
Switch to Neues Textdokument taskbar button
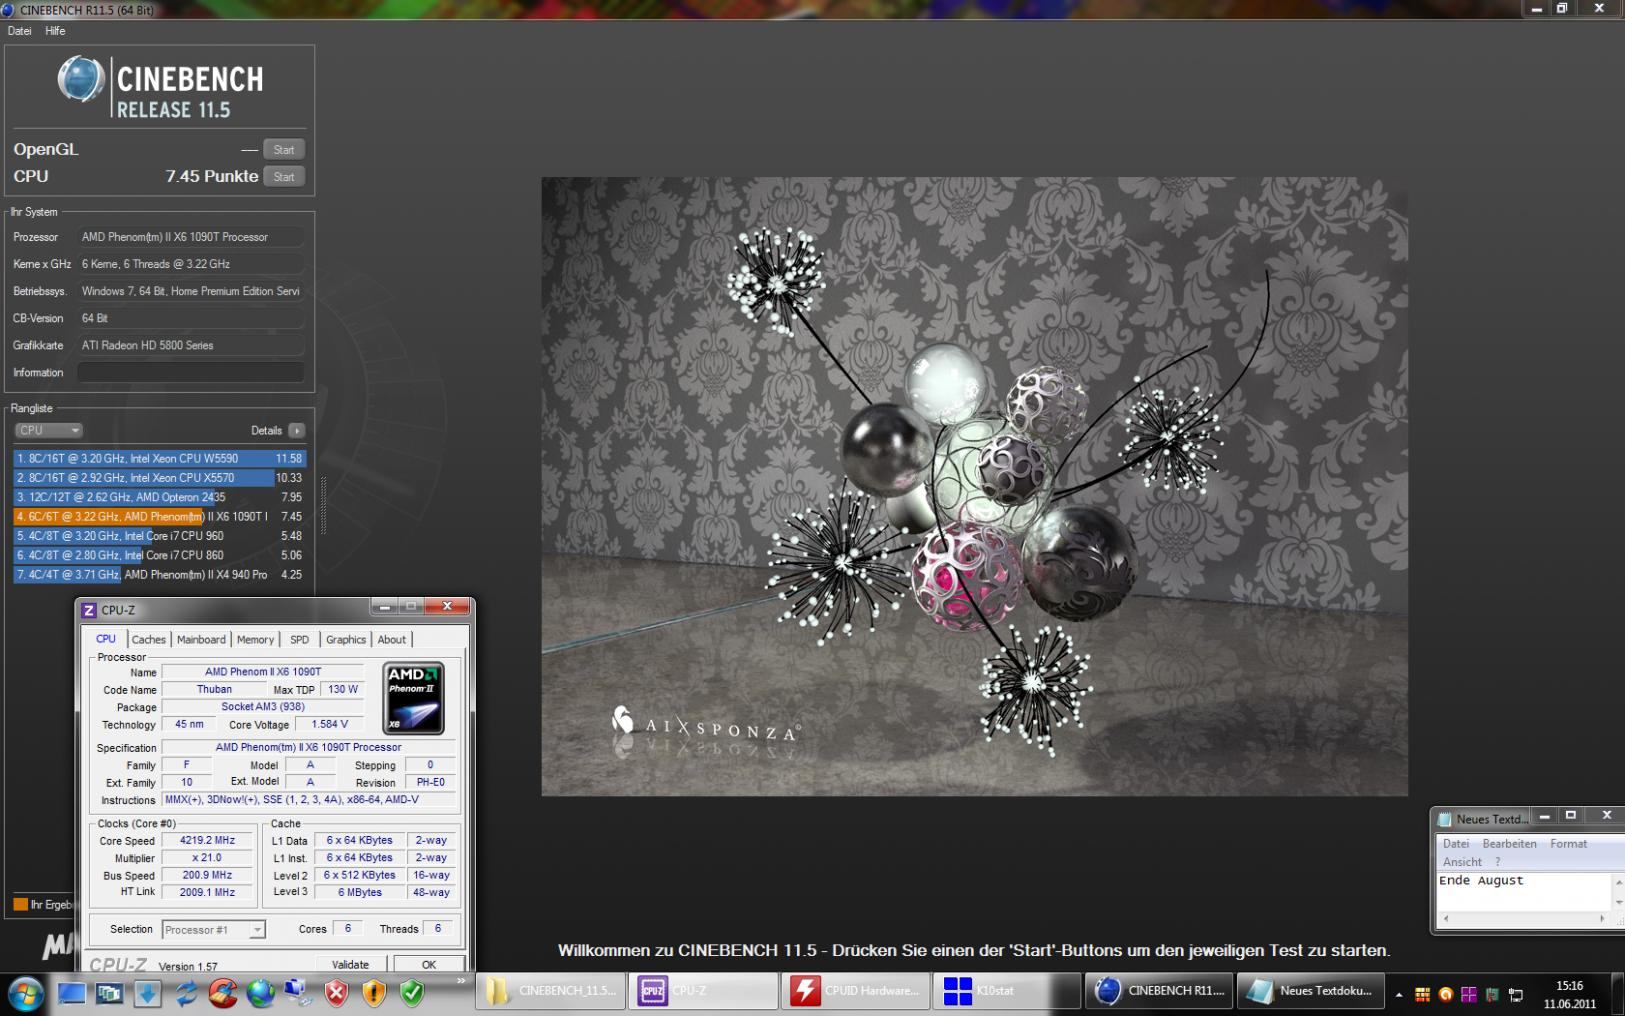[x=1312, y=991]
